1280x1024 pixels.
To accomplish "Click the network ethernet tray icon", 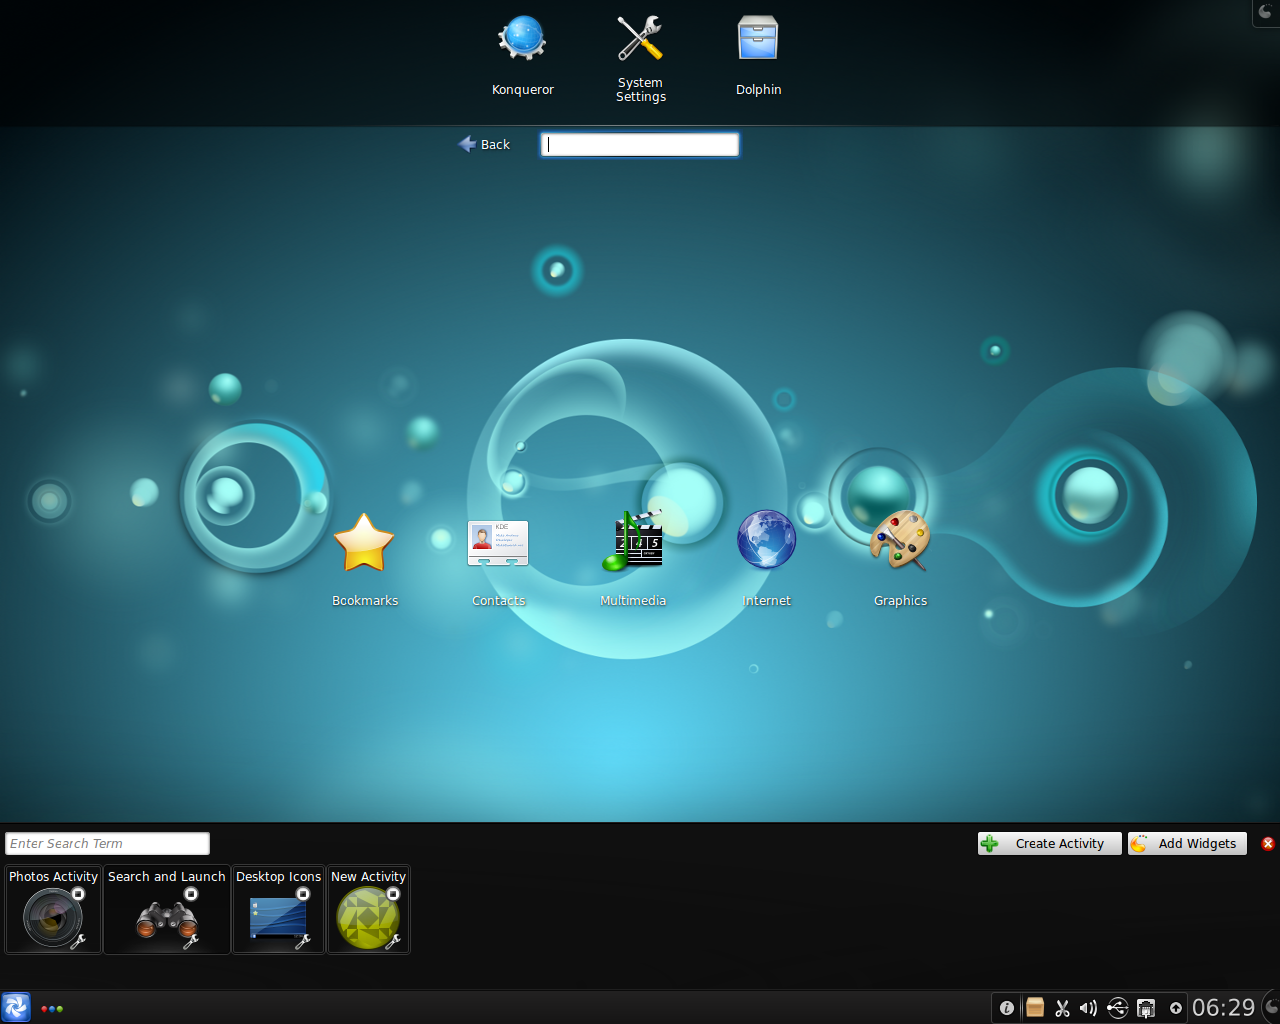I will pyautogui.click(x=1146, y=1008).
